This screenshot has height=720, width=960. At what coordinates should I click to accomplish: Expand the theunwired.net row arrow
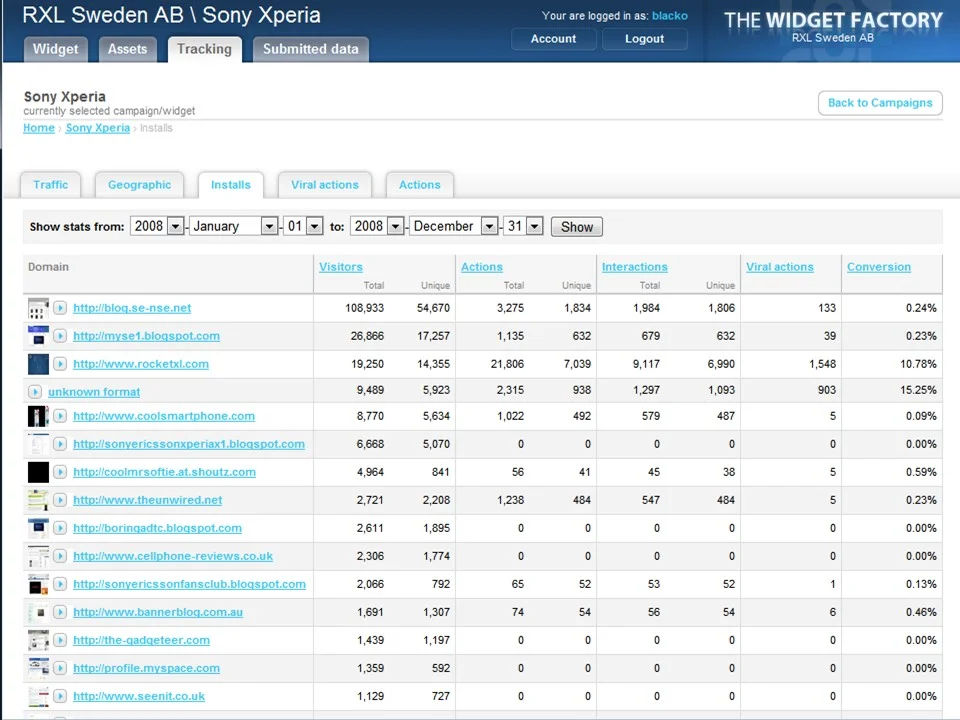59,500
